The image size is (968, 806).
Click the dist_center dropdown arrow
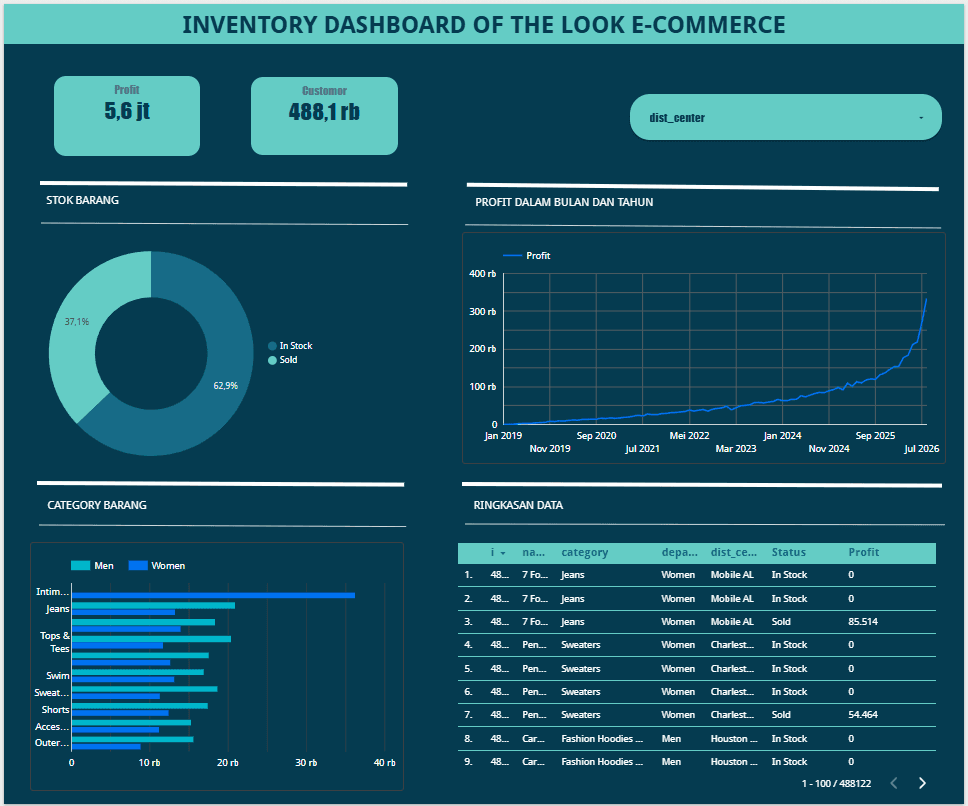point(921,118)
